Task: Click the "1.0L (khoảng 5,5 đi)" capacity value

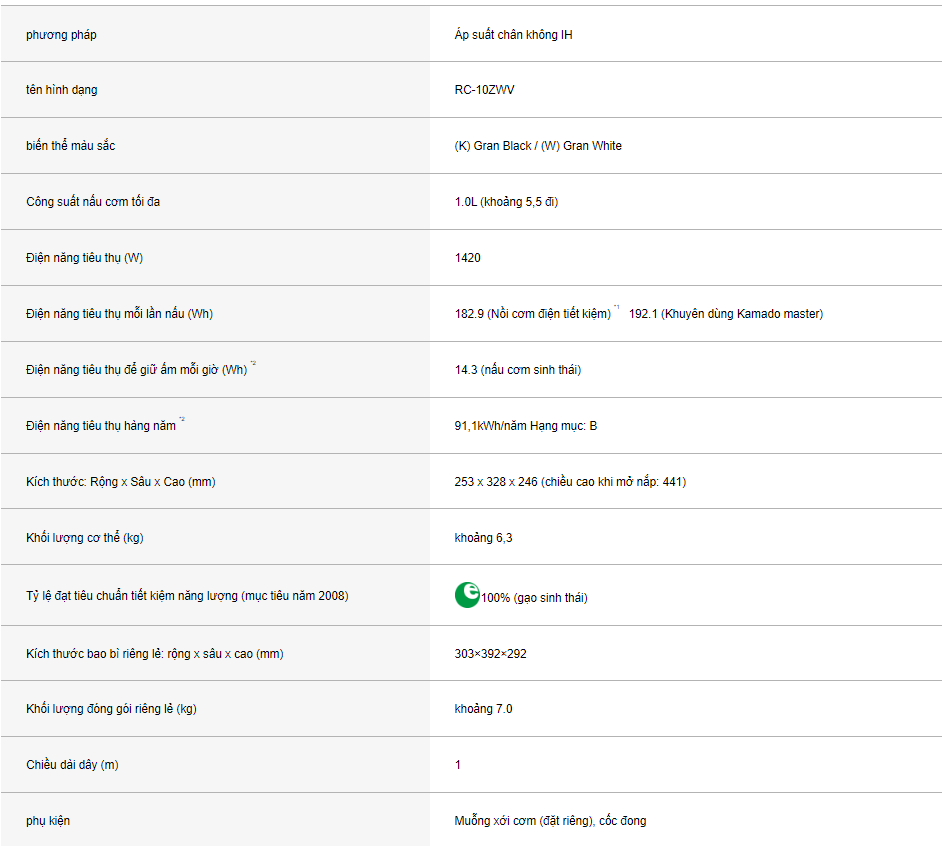Action: click(x=506, y=202)
